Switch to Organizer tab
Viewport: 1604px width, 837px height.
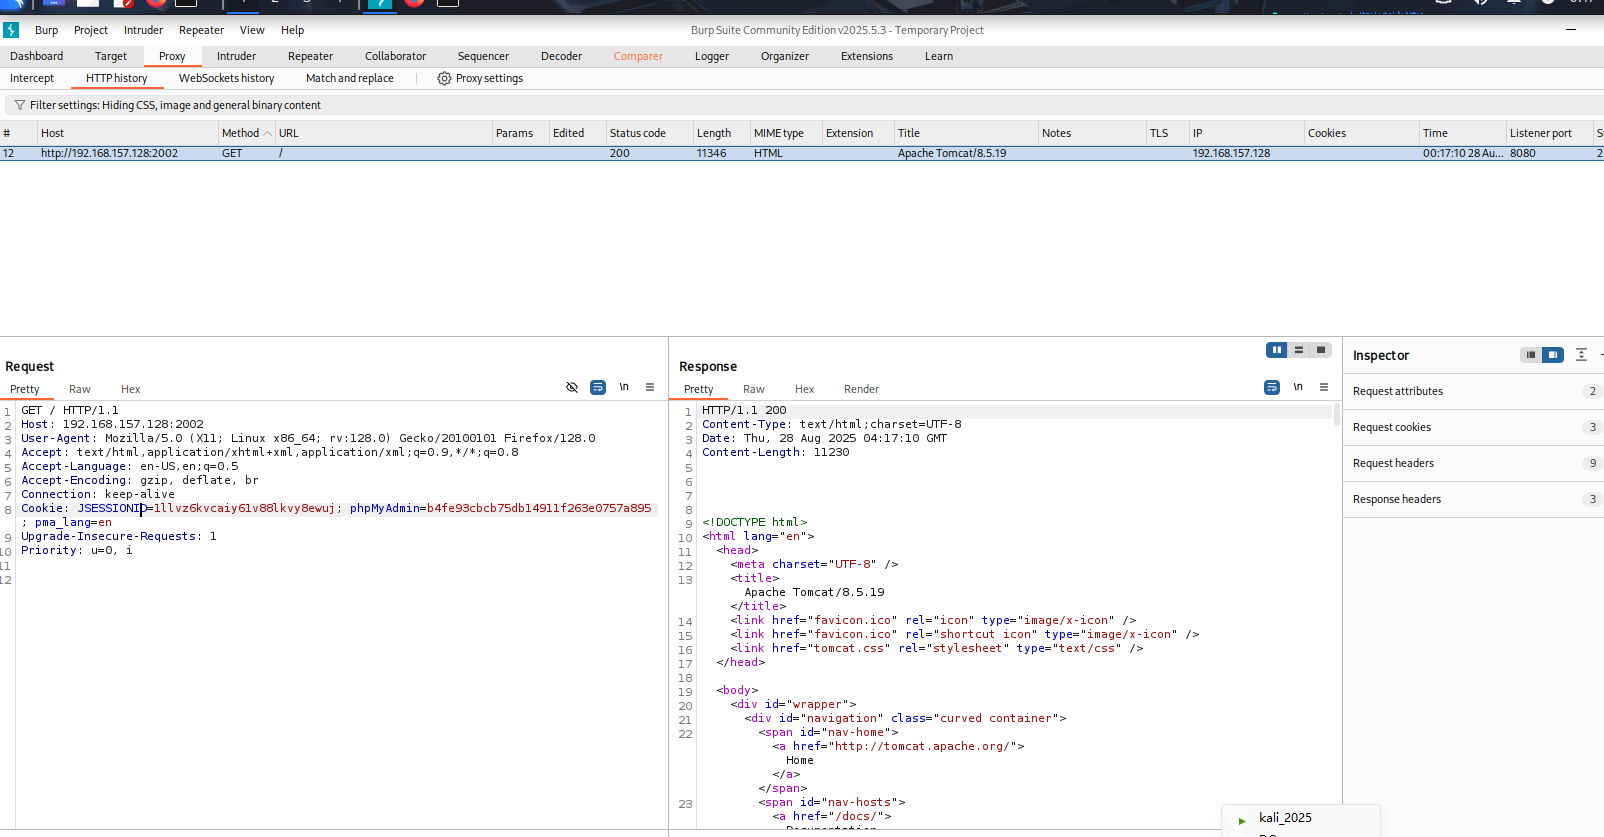tap(785, 56)
